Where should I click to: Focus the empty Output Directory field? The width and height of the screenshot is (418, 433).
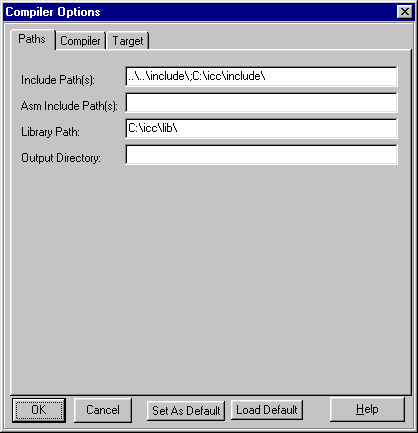pyautogui.click(x=262, y=154)
